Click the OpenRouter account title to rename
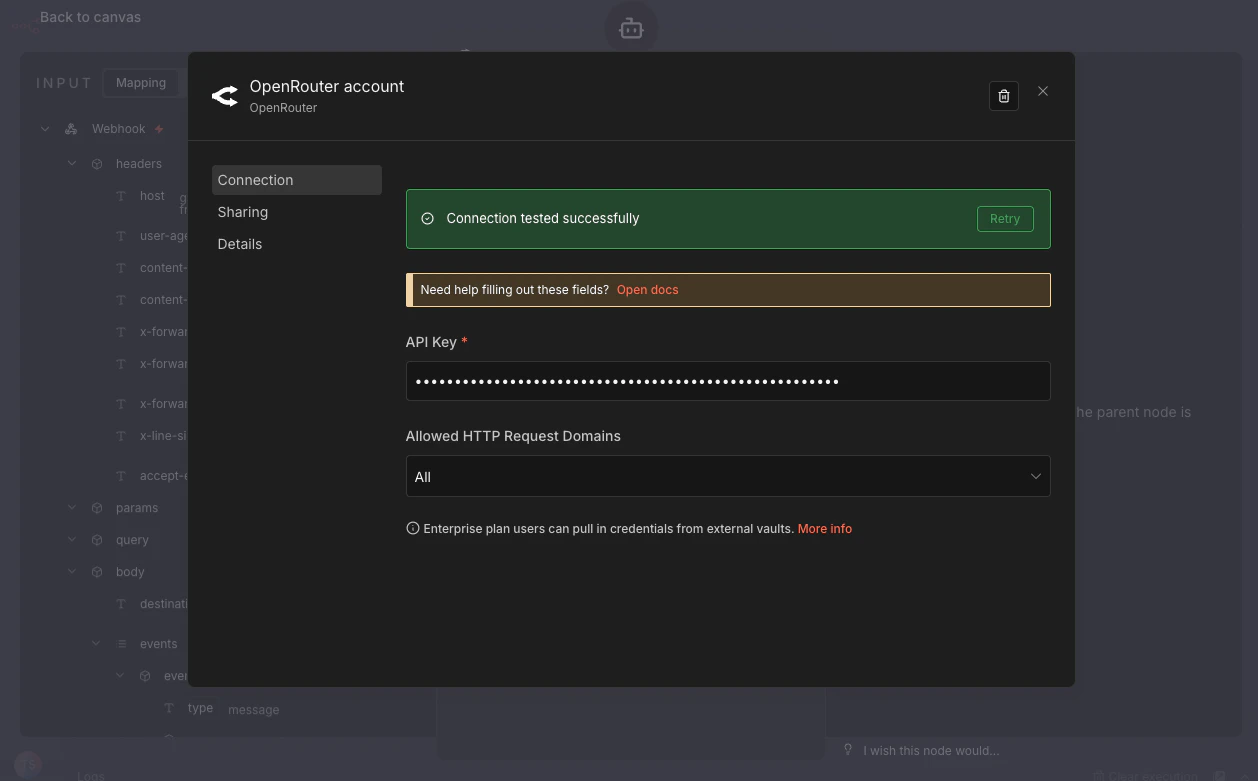 pos(327,86)
